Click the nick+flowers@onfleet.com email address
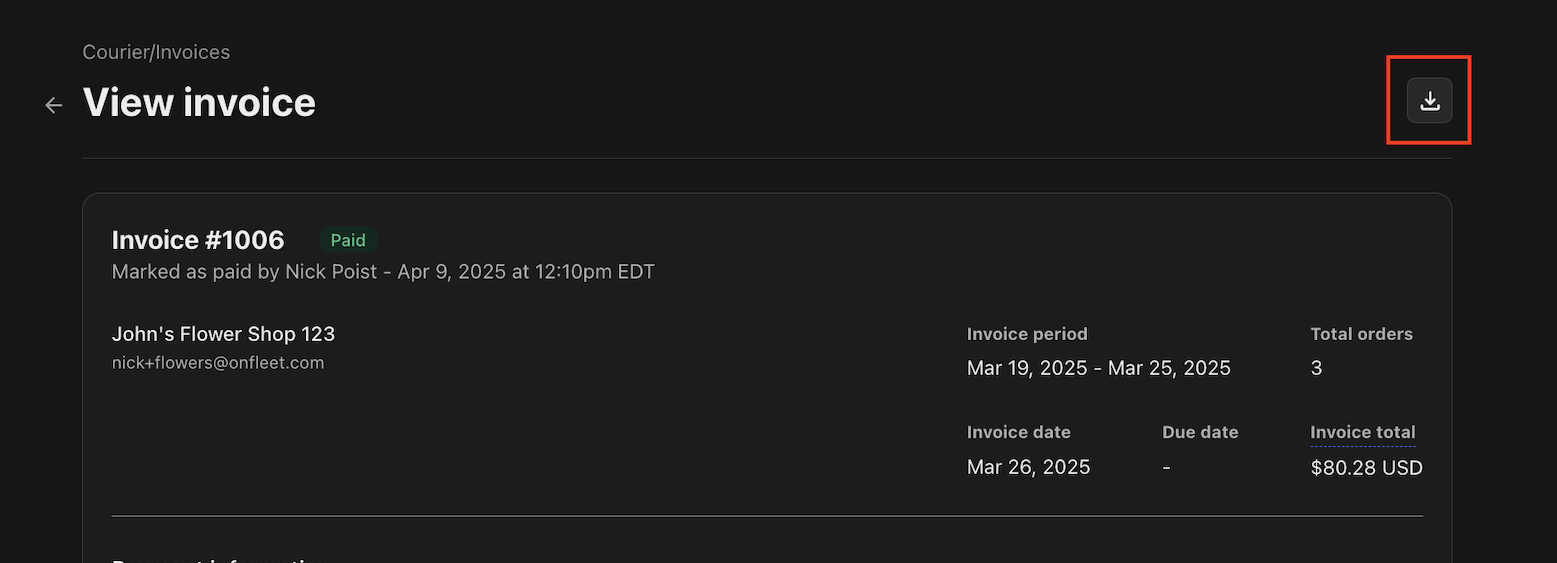 click(x=218, y=363)
